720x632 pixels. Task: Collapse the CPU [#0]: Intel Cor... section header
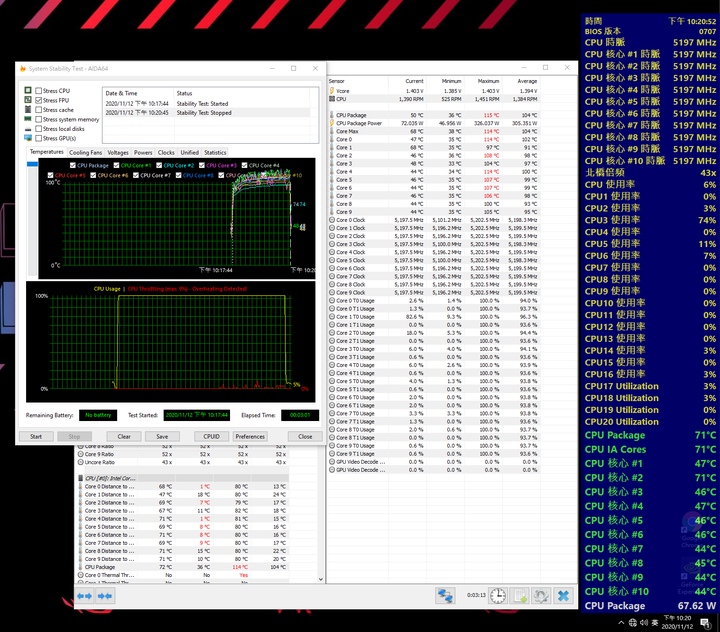click(x=182, y=478)
